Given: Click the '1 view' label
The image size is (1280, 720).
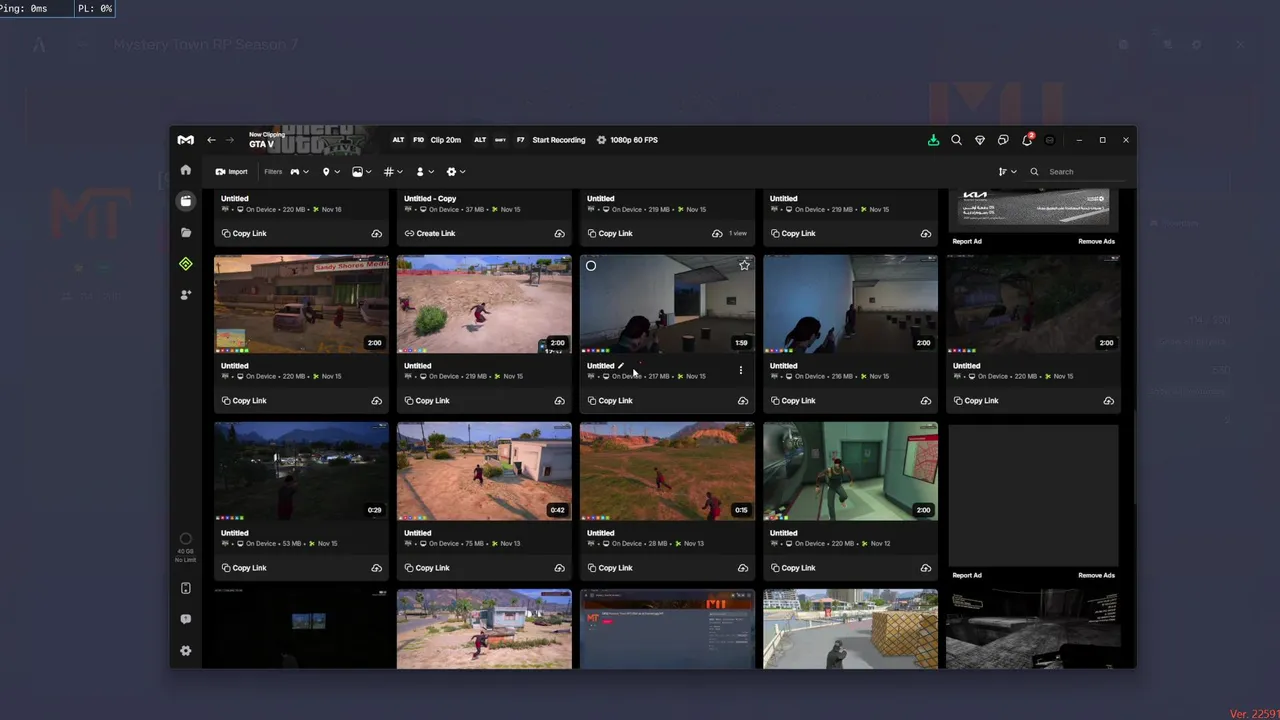Looking at the screenshot, I should (x=738, y=233).
